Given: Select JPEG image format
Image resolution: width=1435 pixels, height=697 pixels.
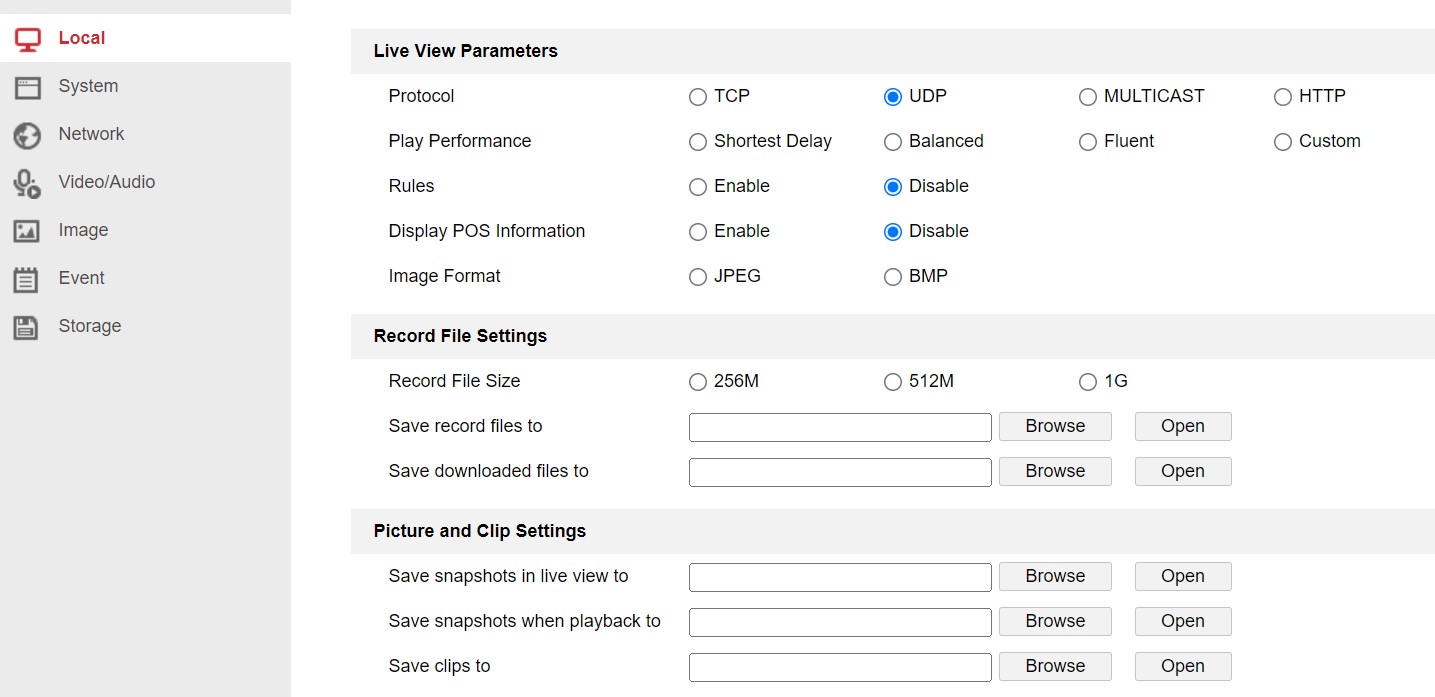Looking at the screenshot, I should coord(698,277).
